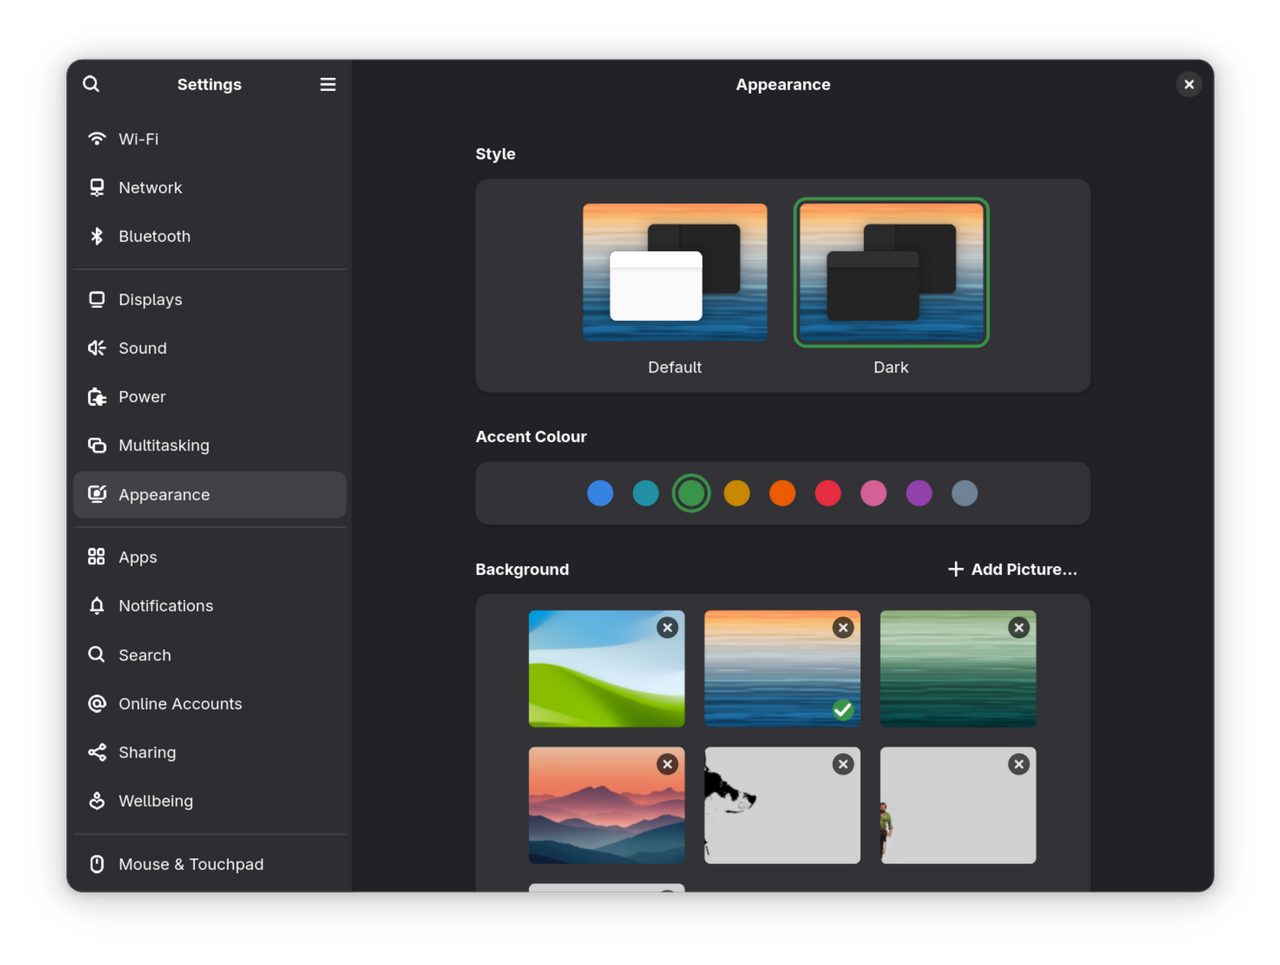
Task: Pick the purple accent colour
Action: point(919,493)
